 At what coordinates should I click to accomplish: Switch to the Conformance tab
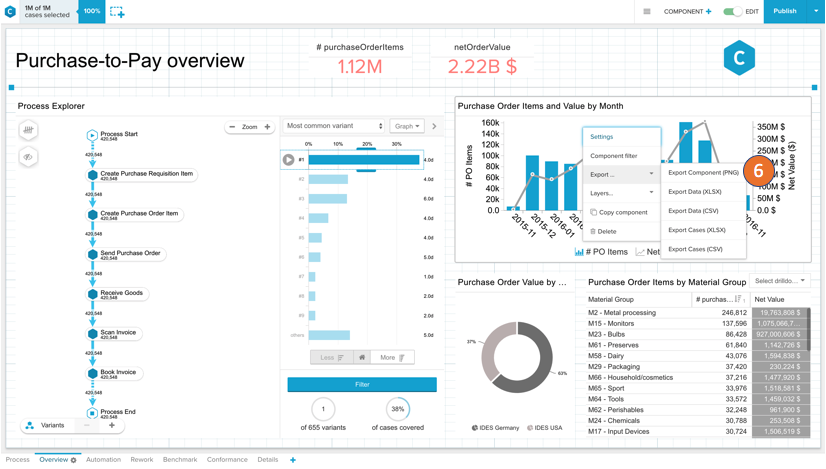coord(227,460)
